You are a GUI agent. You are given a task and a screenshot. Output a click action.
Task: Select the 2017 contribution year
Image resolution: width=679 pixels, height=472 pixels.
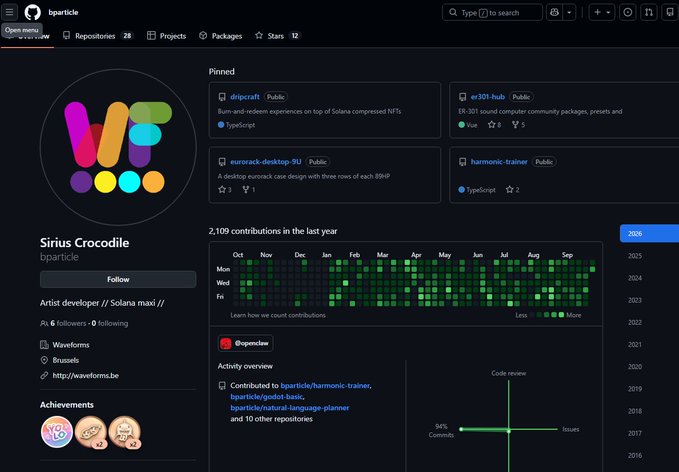635,433
